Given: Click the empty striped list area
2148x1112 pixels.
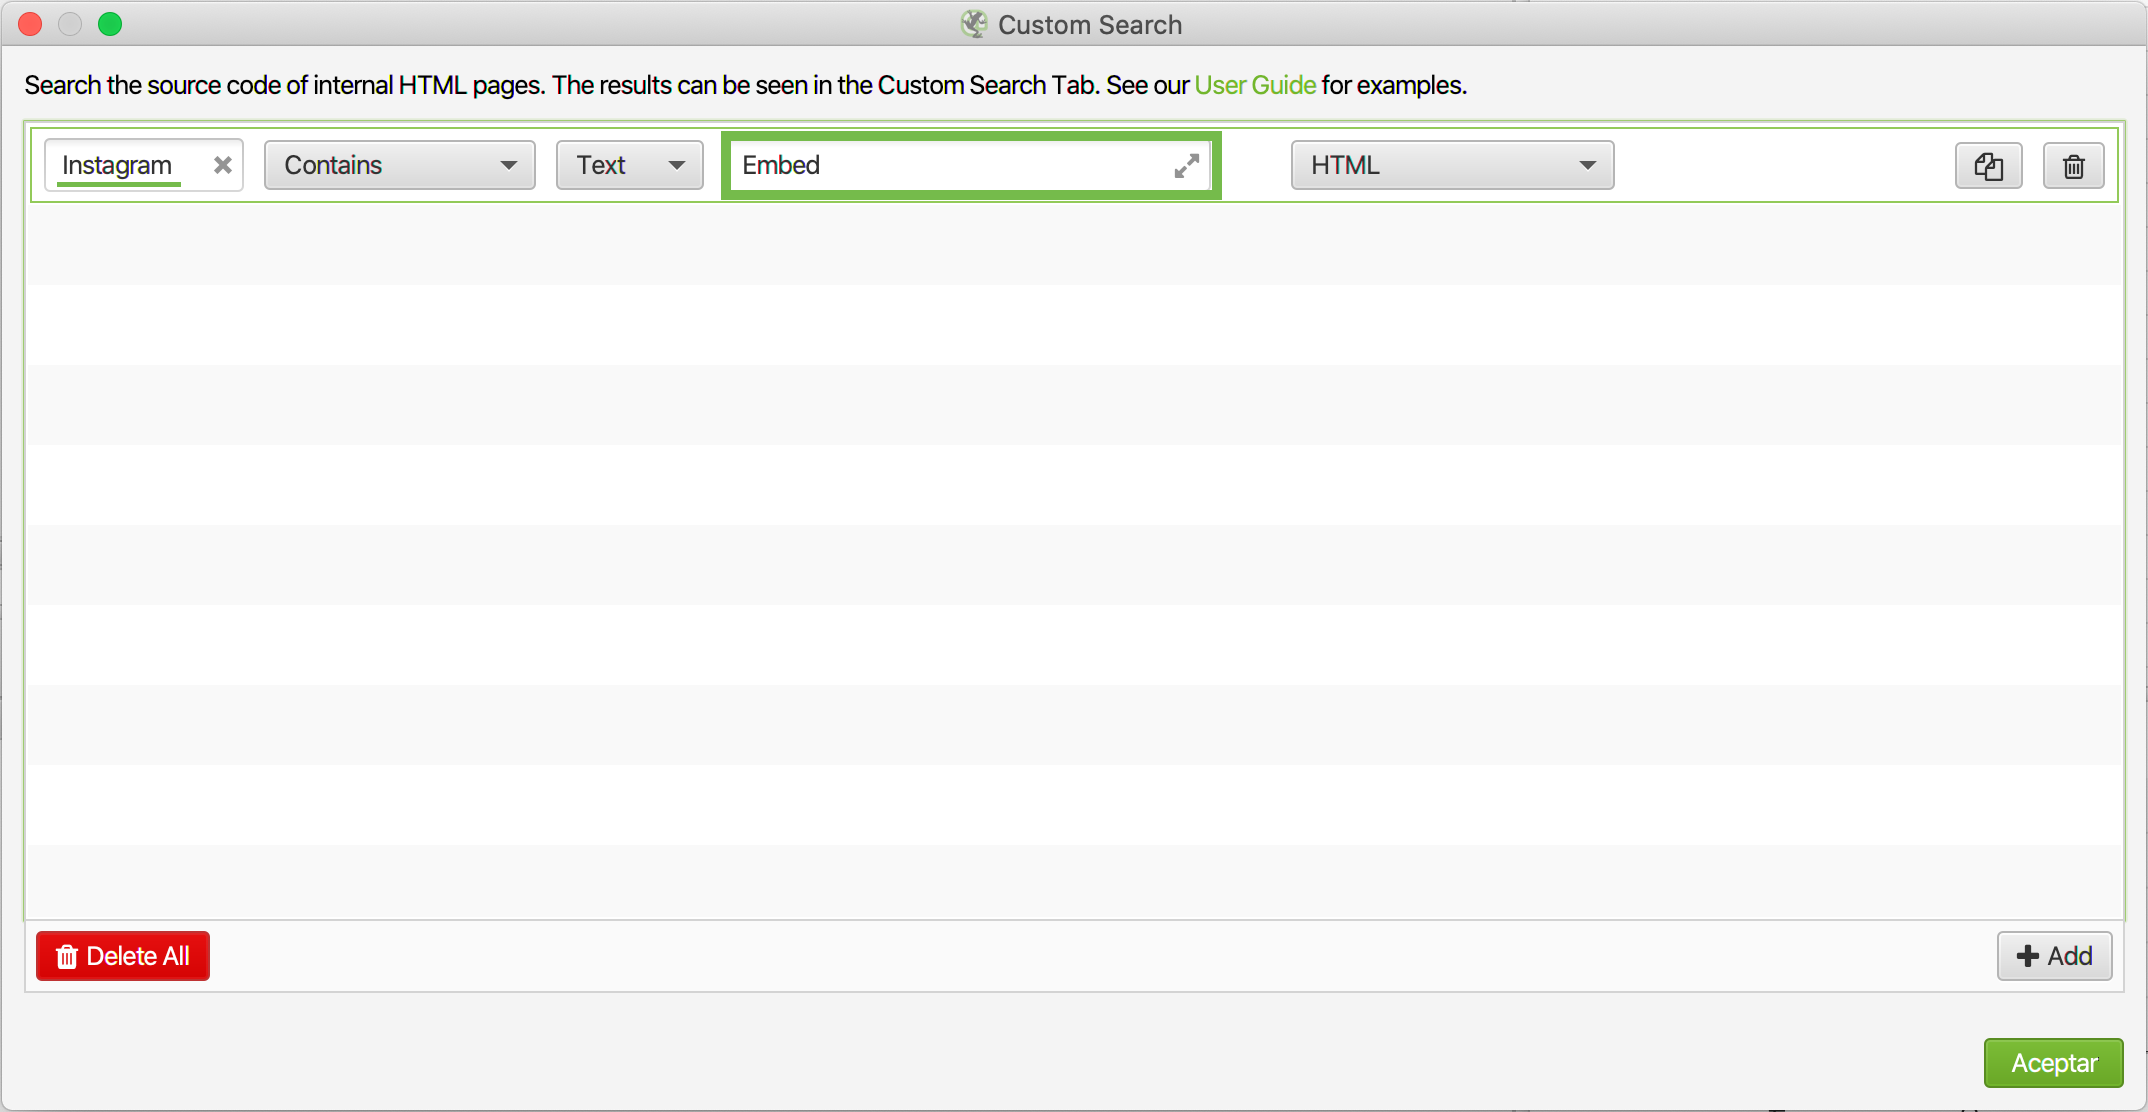Looking at the screenshot, I should (1074, 560).
